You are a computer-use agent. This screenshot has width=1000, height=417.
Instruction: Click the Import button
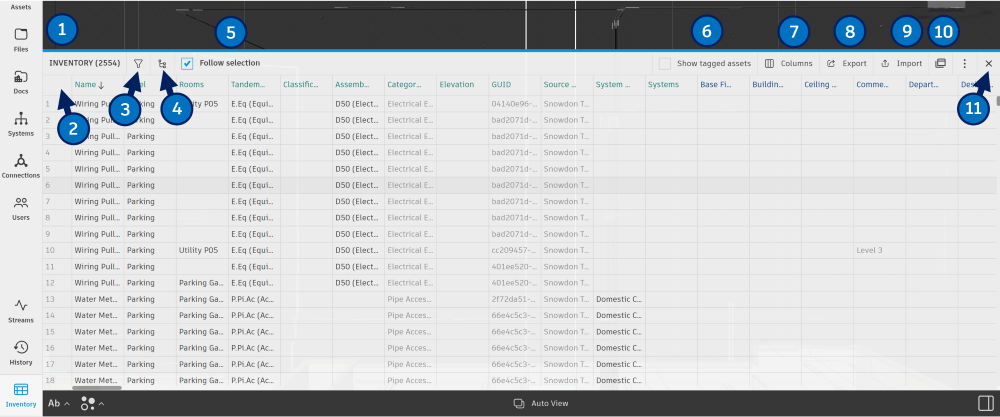point(901,63)
